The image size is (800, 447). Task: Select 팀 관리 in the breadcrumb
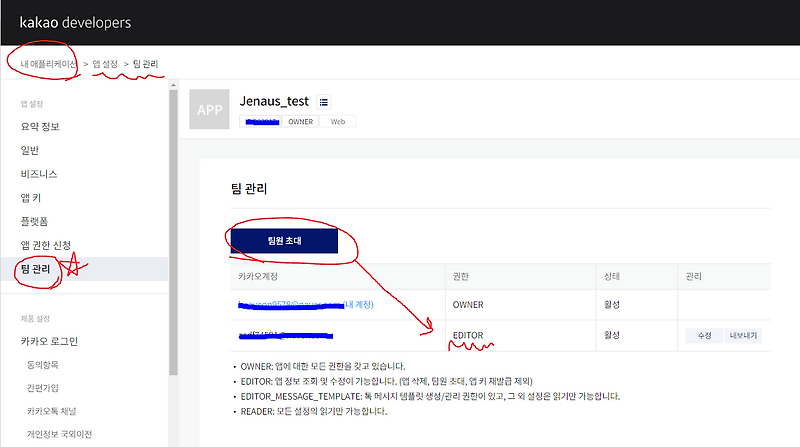coord(145,64)
